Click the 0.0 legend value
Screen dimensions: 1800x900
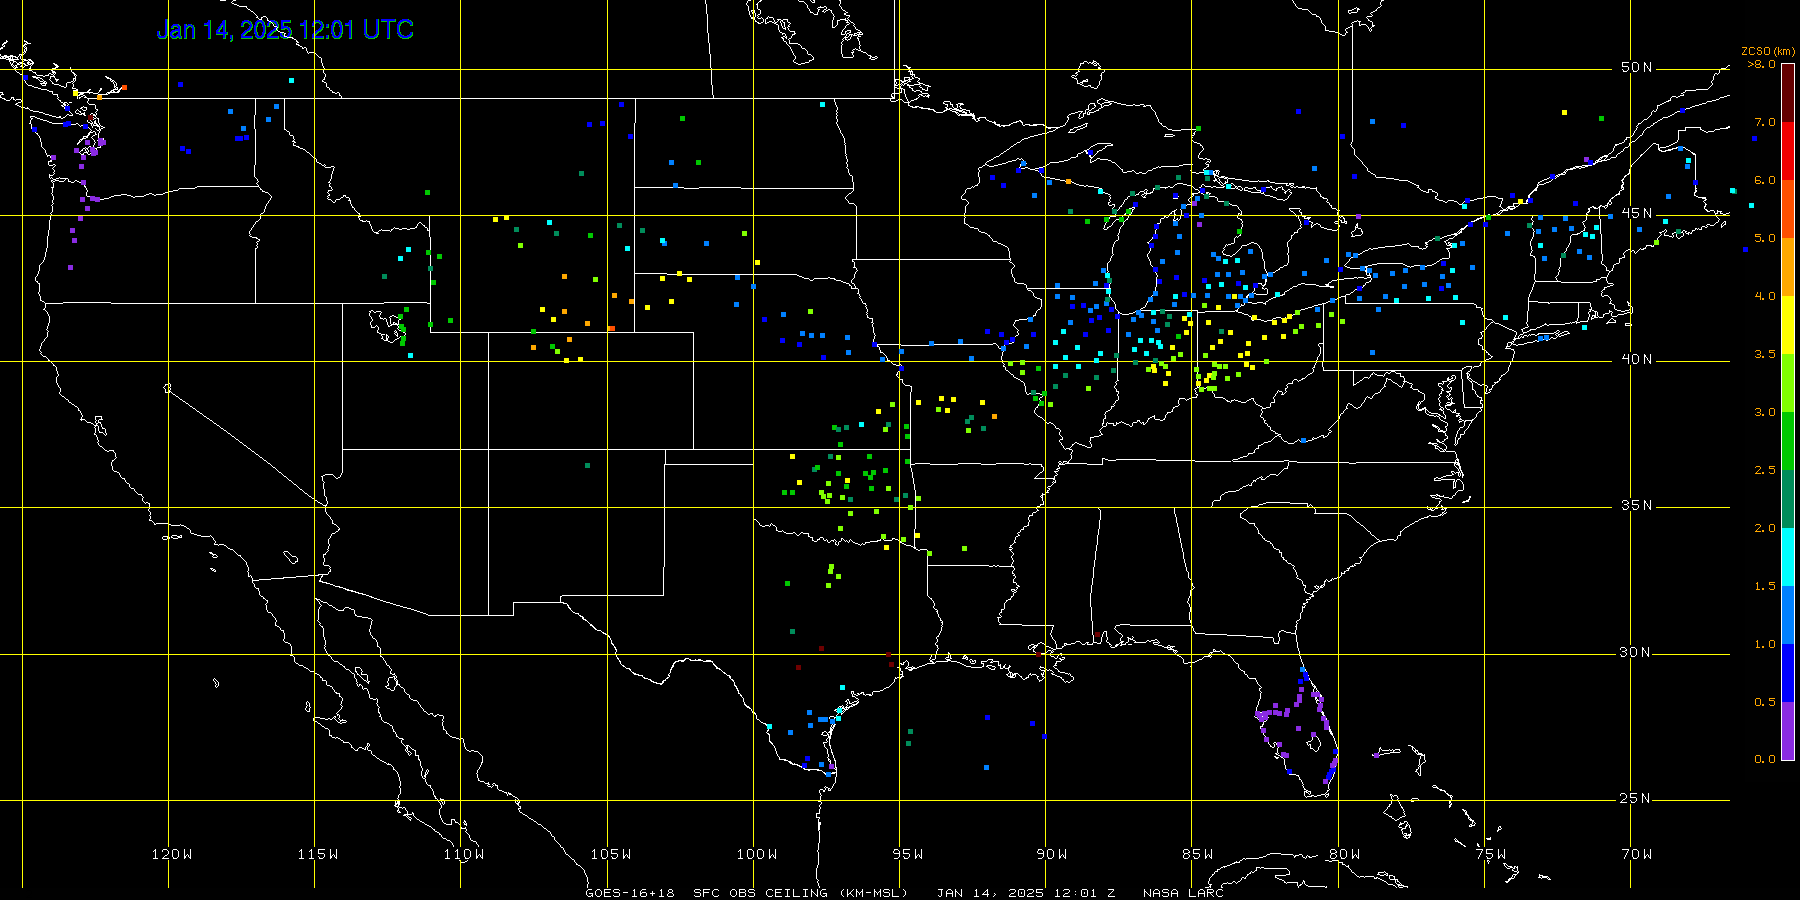(1765, 760)
